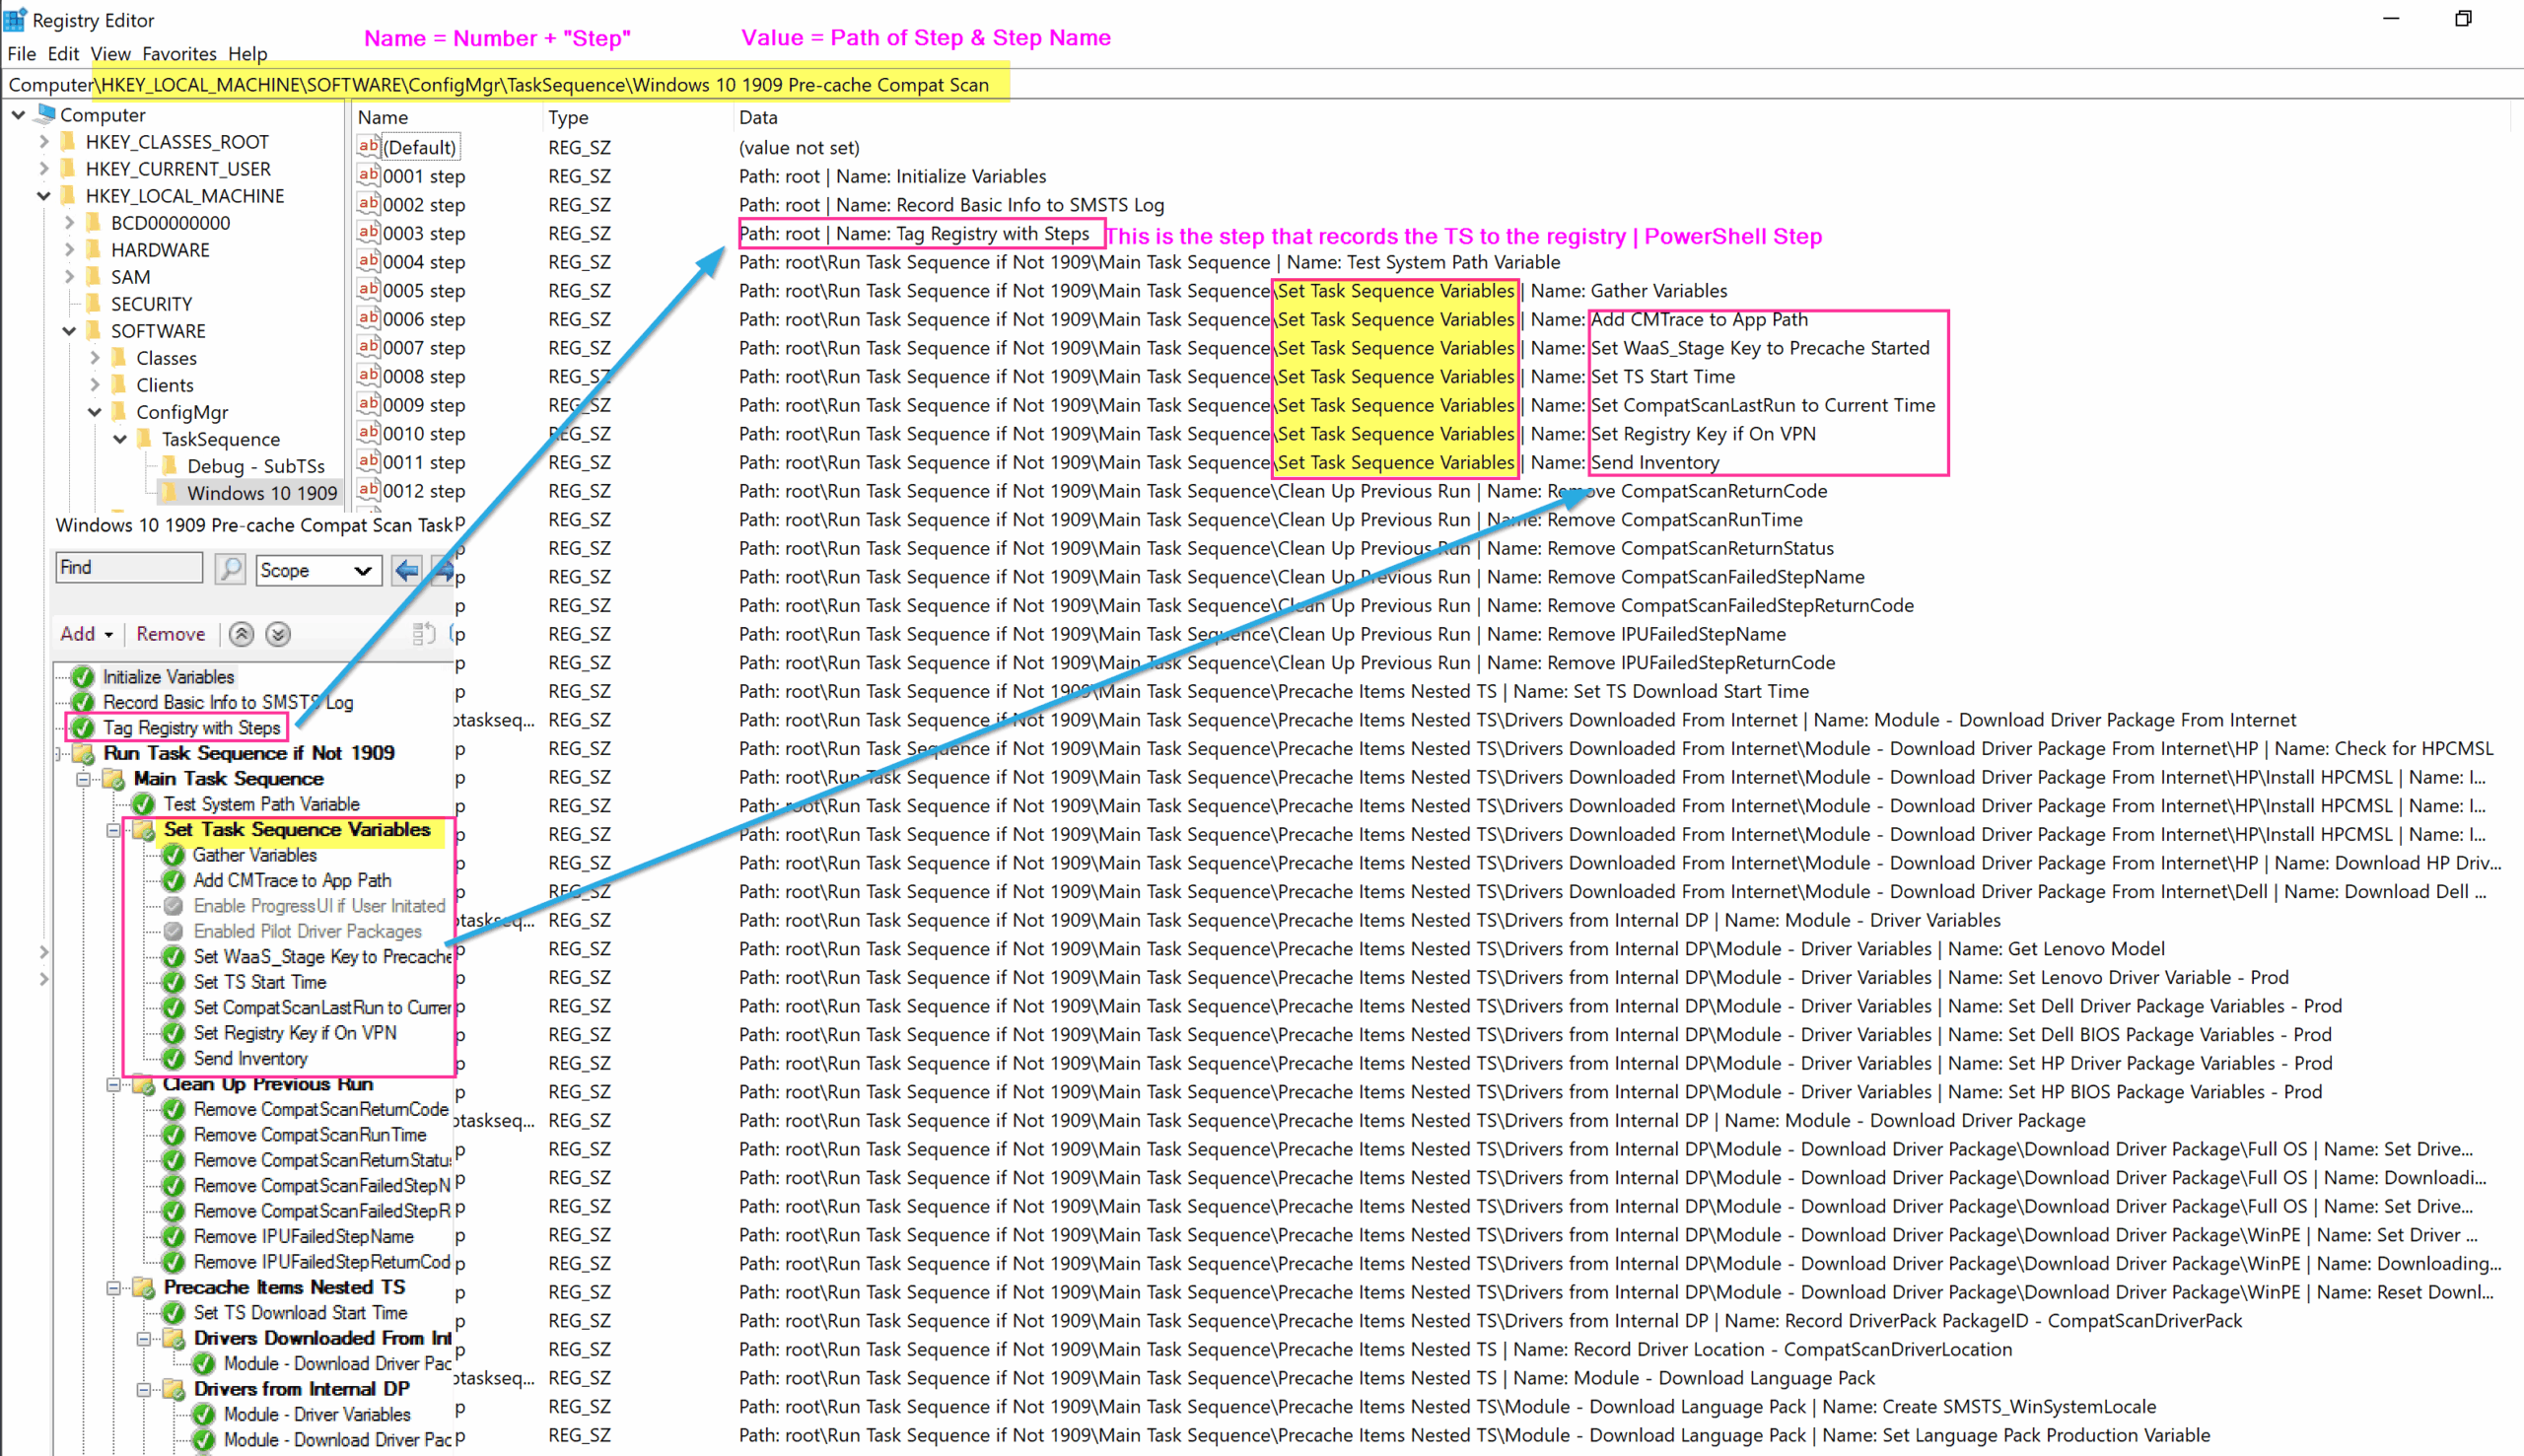The image size is (2524, 1456).
Task: Open the Scope dropdown
Action: click(318, 570)
